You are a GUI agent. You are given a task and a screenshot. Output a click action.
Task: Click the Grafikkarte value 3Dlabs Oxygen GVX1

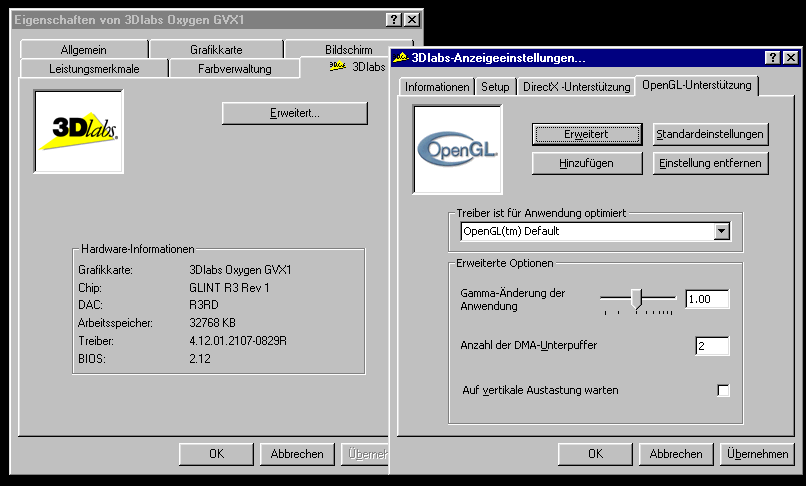[x=240, y=270]
